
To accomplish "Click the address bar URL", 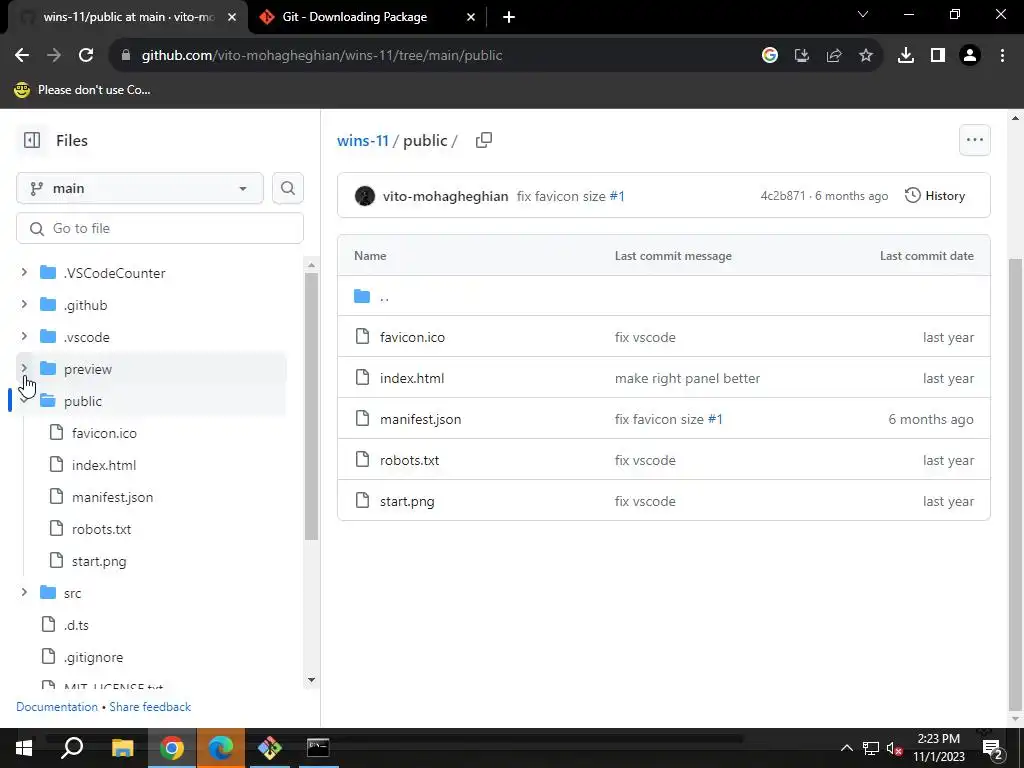I will [322, 56].
